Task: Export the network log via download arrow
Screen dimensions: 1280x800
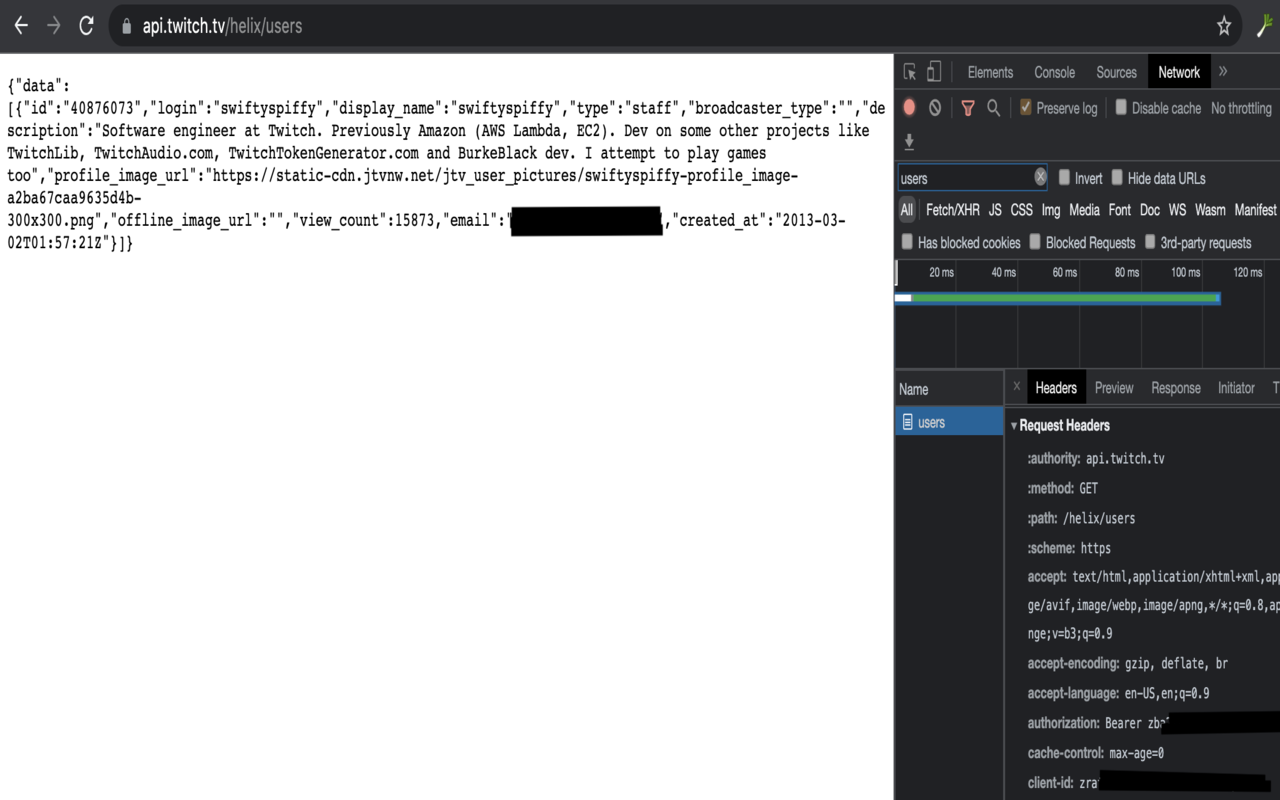Action: [908, 141]
